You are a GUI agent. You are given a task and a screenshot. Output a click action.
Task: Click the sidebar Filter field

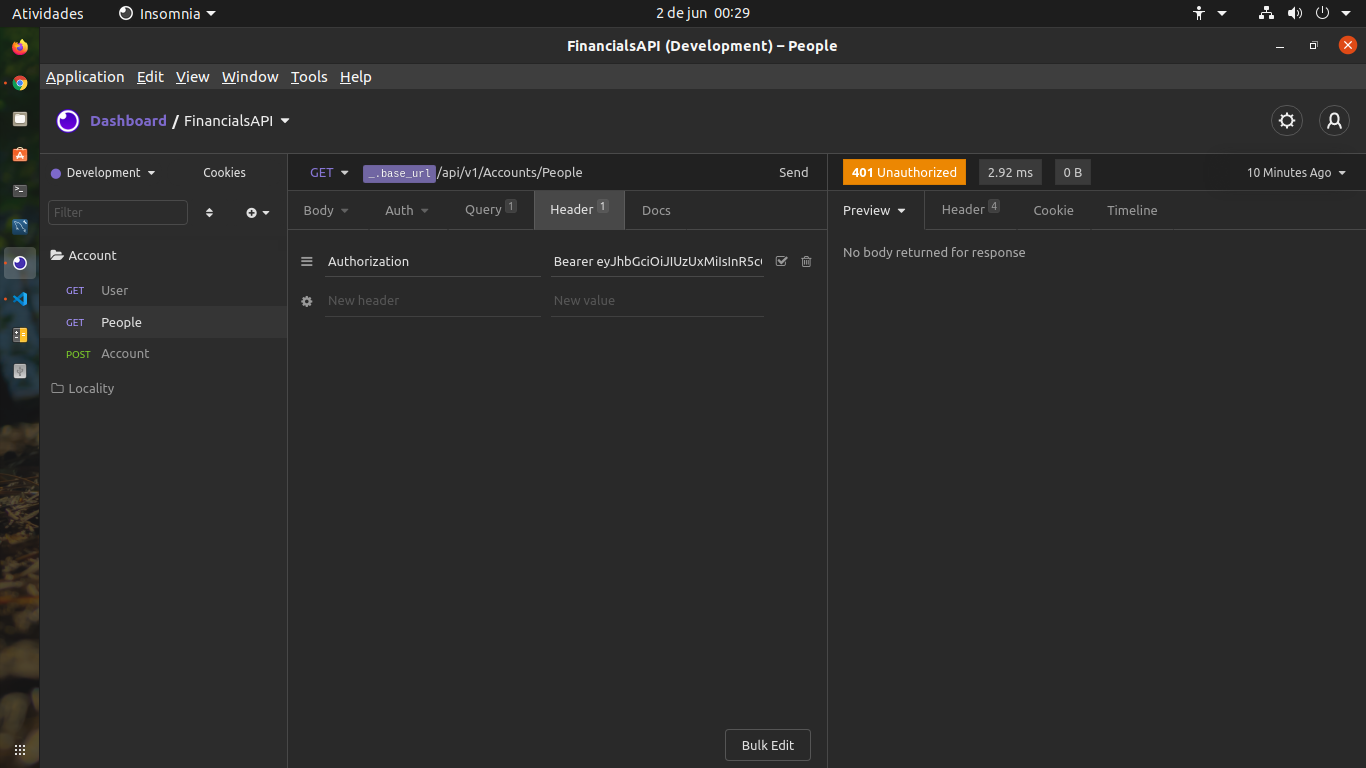118,213
